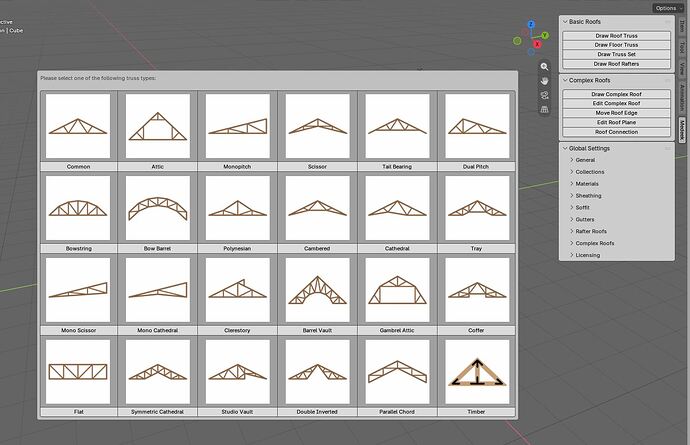Click the green Y axis gizmo

click(x=545, y=35)
